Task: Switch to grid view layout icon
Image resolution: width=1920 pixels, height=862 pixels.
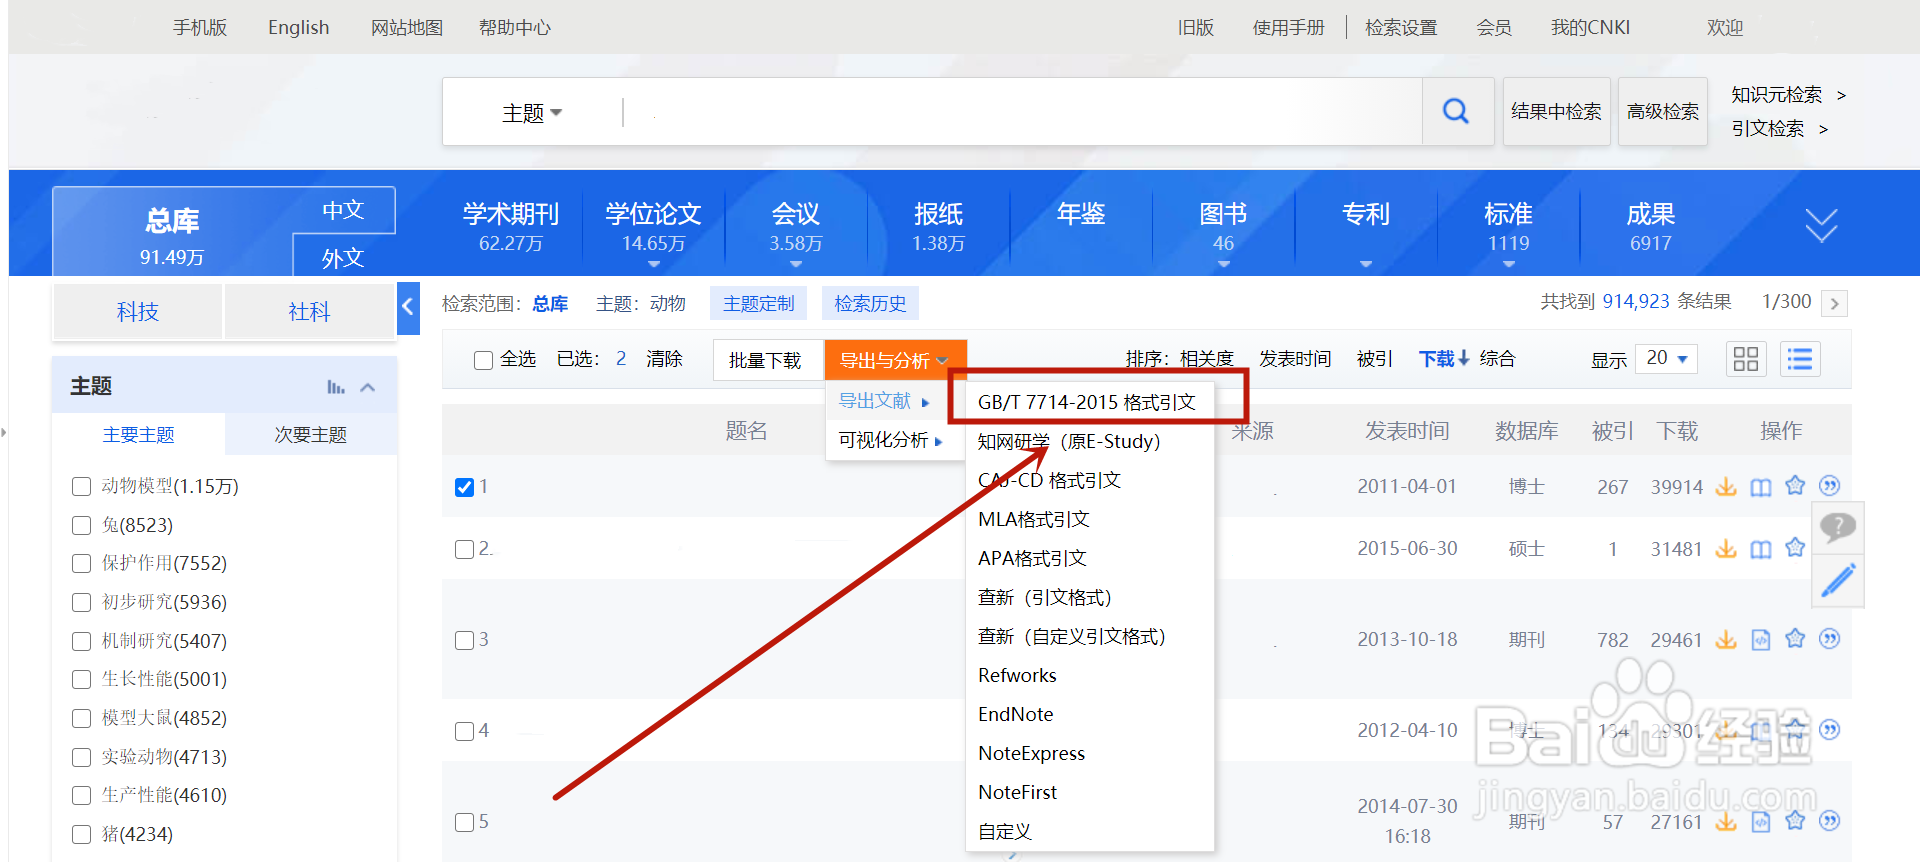Action: pyautogui.click(x=1746, y=359)
